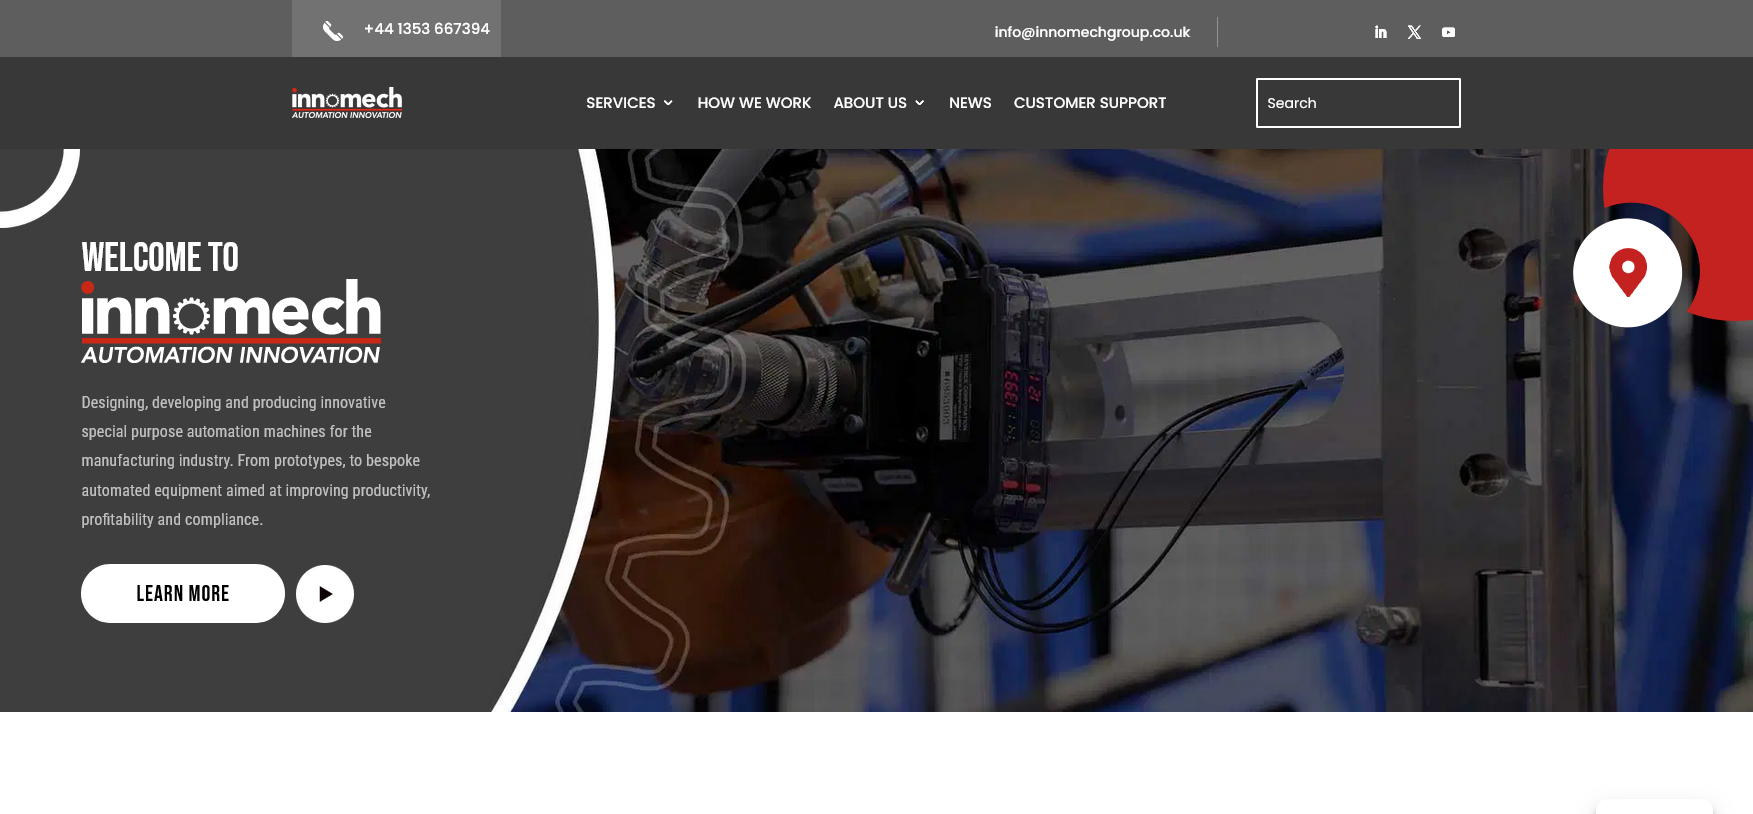1753x814 pixels.
Task: Expand the About Us dropdown chevron
Action: pyautogui.click(x=919, y=103)
